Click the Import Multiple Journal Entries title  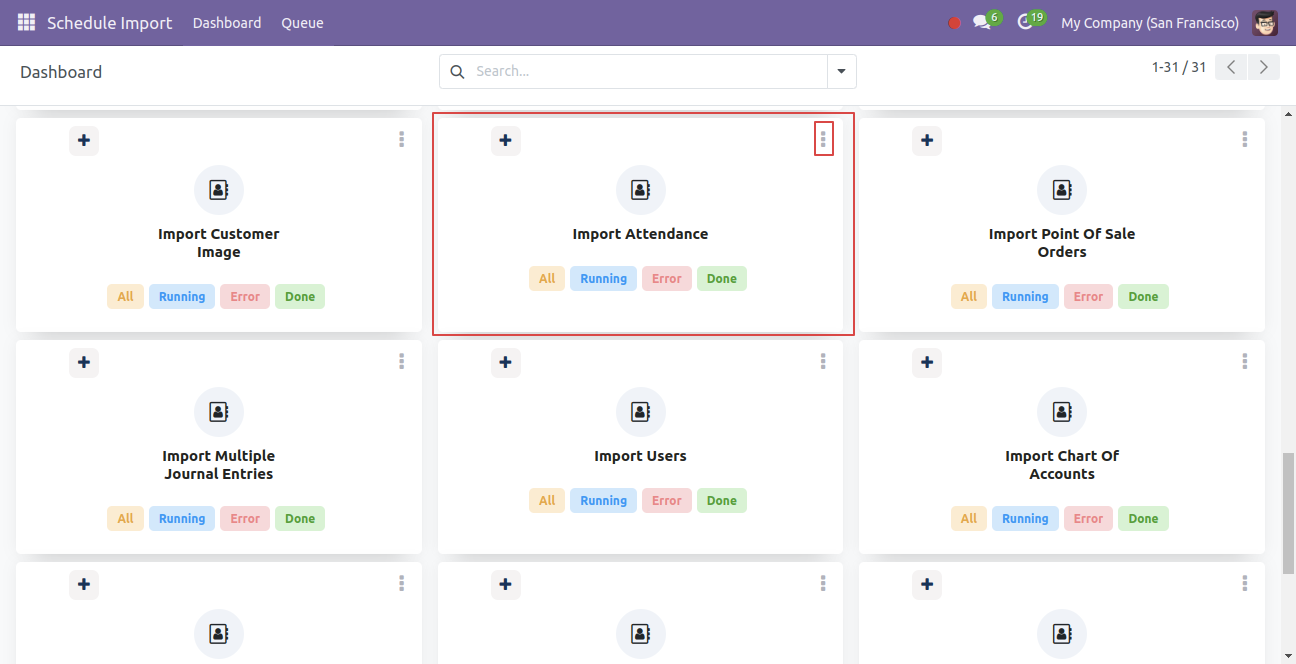pos(219,465)
